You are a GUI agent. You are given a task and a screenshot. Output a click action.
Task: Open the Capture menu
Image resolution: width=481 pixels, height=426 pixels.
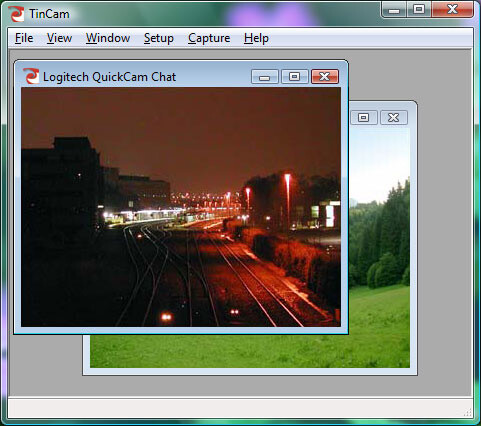(x=209, y=38)
